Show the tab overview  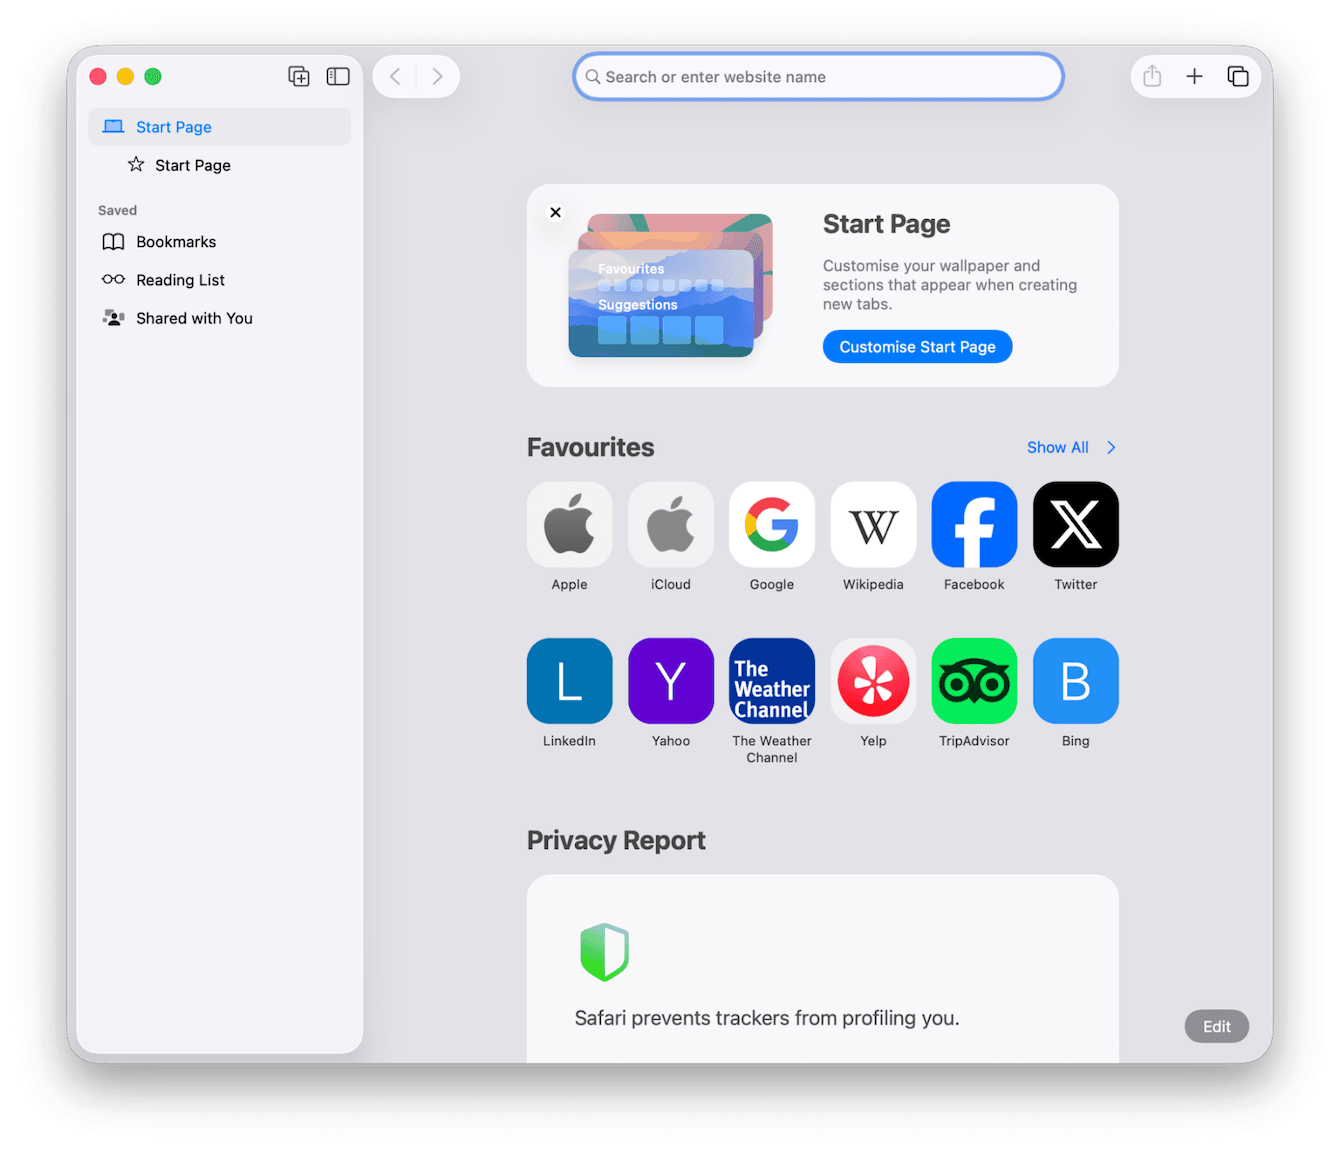click(1238, 76)
